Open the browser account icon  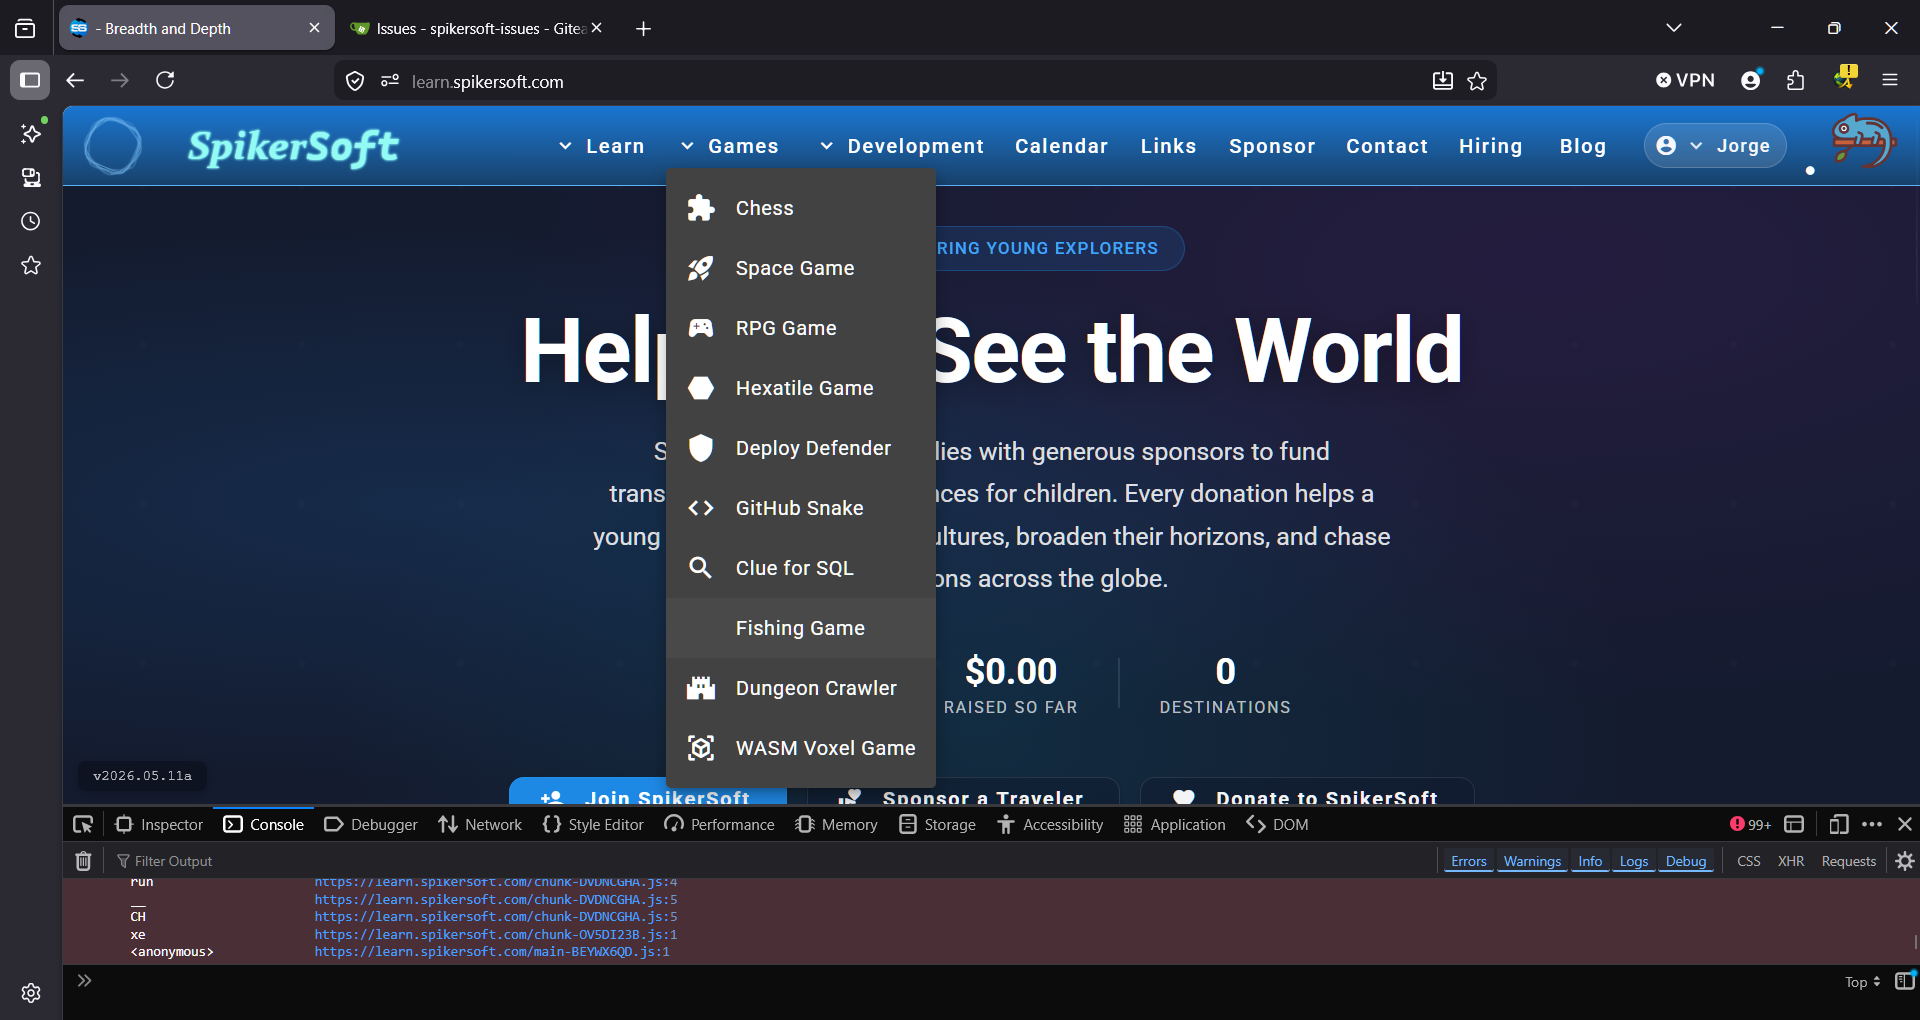click(1751, 80)
